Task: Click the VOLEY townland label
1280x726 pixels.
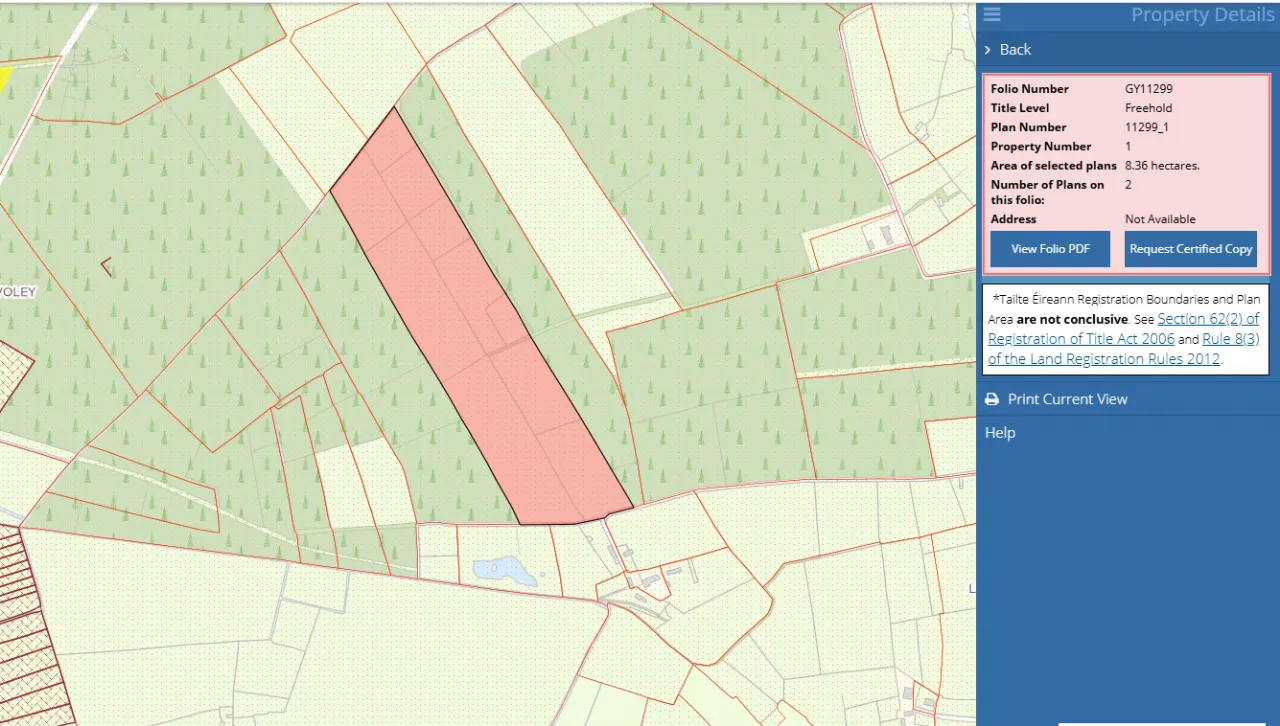Action: (x=18, y=292)
